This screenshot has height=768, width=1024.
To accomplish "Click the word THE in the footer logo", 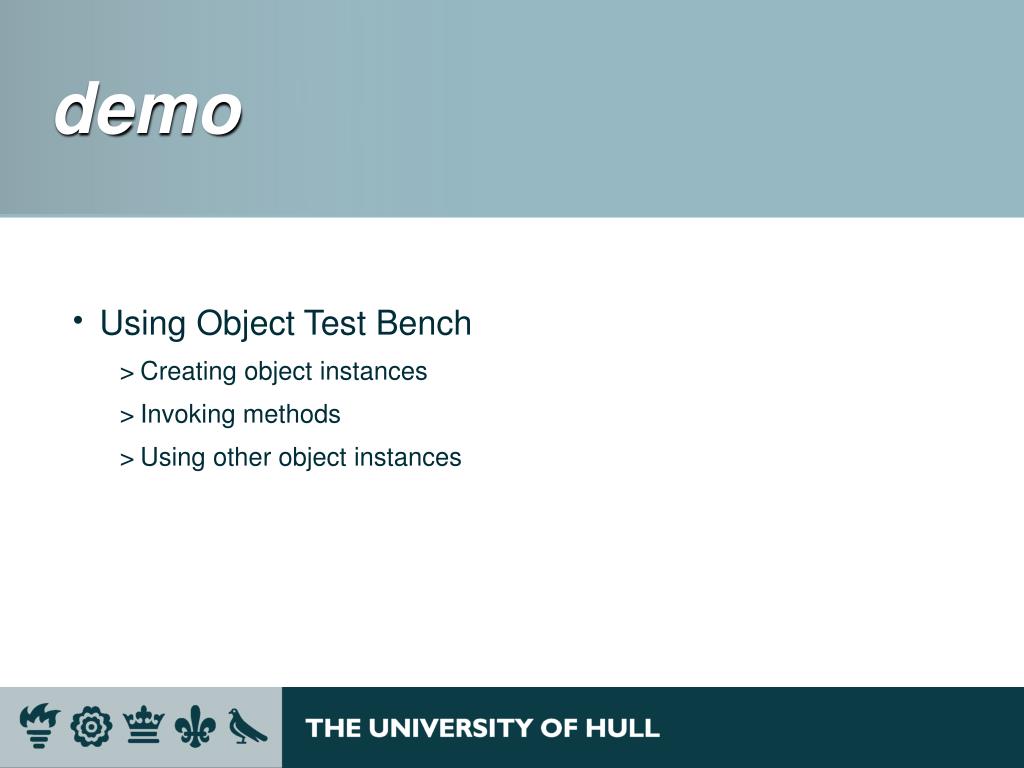I will point(333,728).
